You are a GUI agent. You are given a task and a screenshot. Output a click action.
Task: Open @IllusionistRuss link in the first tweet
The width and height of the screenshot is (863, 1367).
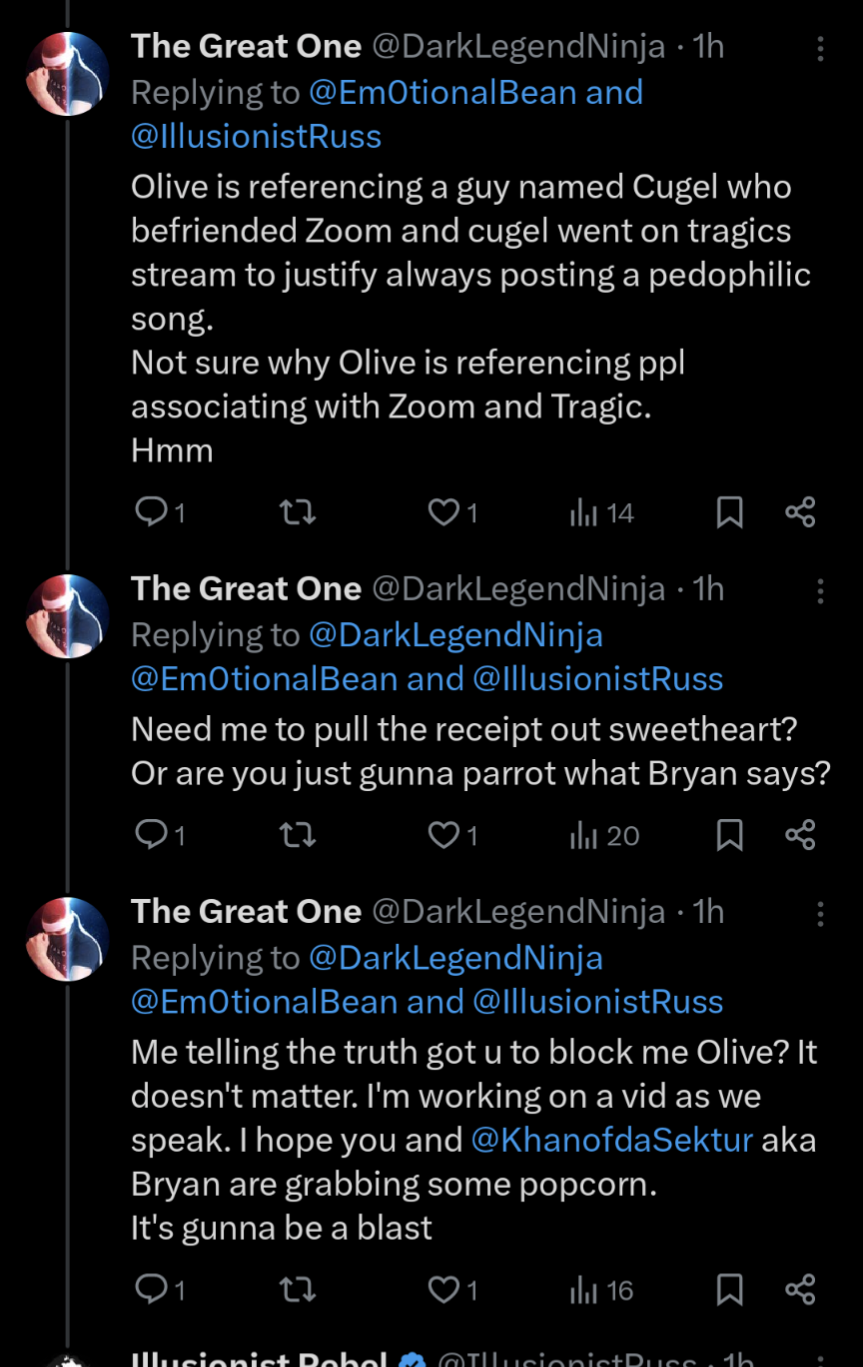coord(256,136)
